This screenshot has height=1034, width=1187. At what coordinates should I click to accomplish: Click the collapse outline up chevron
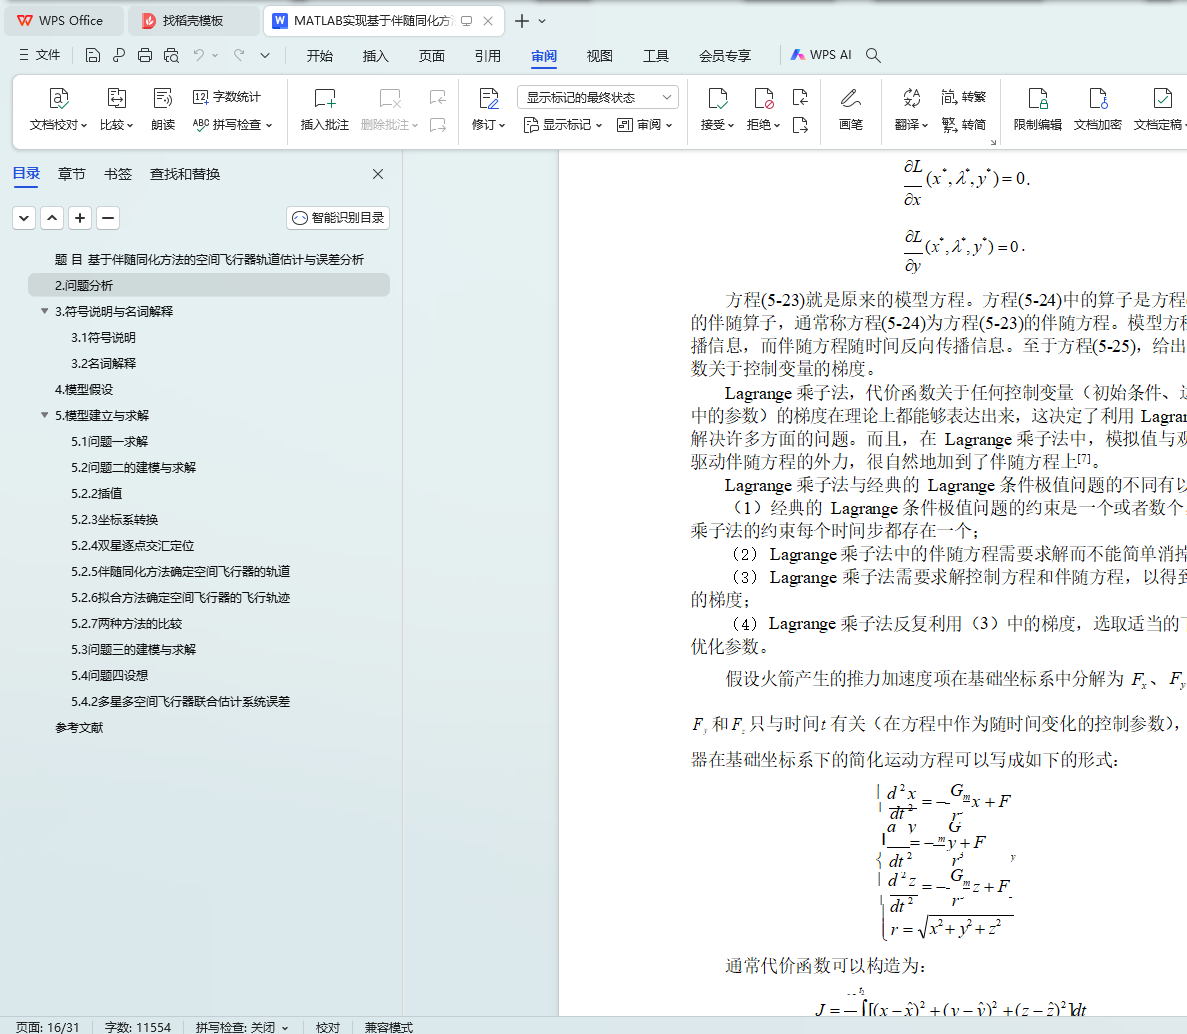coord(52,218)
